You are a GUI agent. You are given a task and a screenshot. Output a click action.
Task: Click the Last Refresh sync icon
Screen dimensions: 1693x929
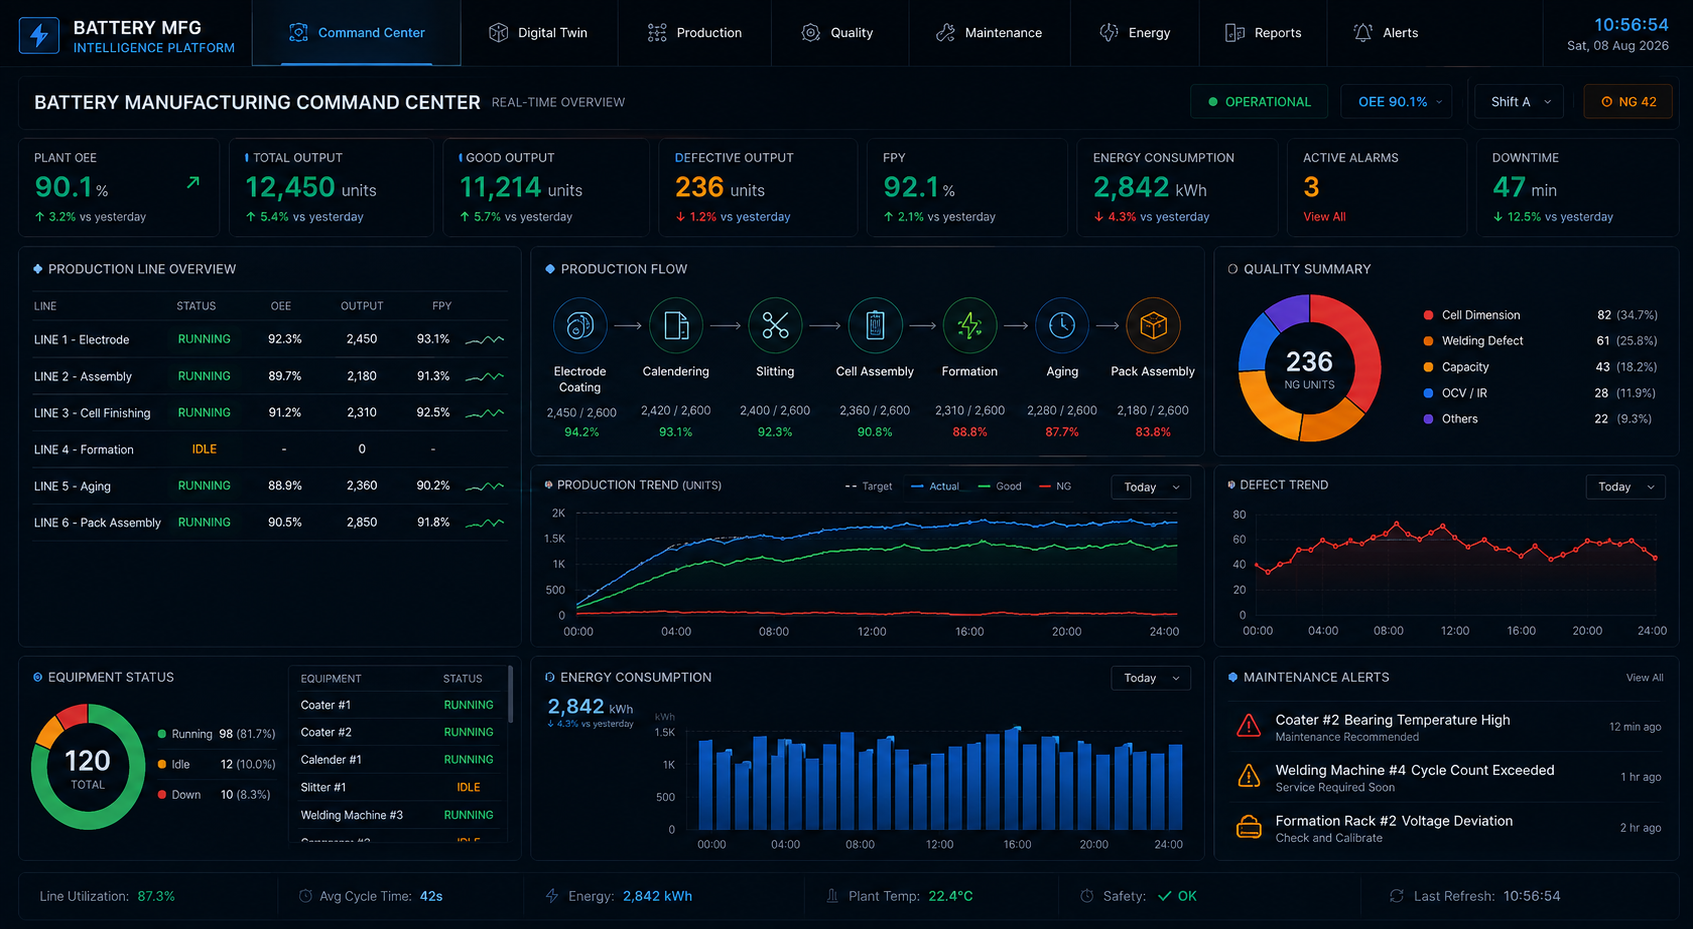(1397, 896)
